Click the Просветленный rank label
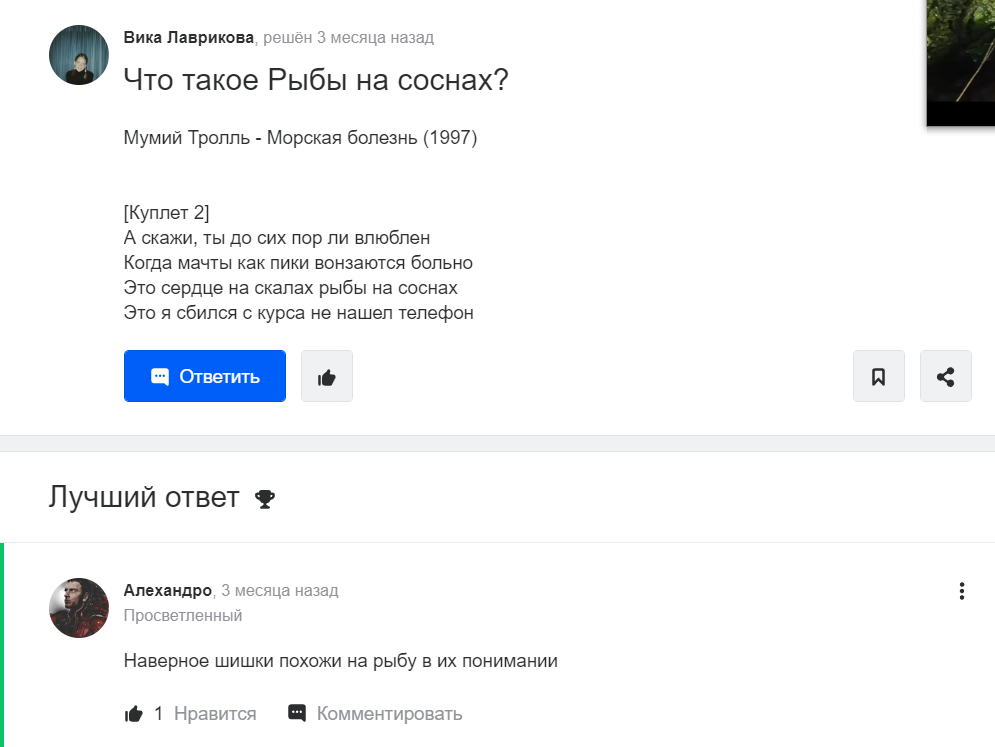The height and width of the screenshot is (747, 995). coord(183,616)
